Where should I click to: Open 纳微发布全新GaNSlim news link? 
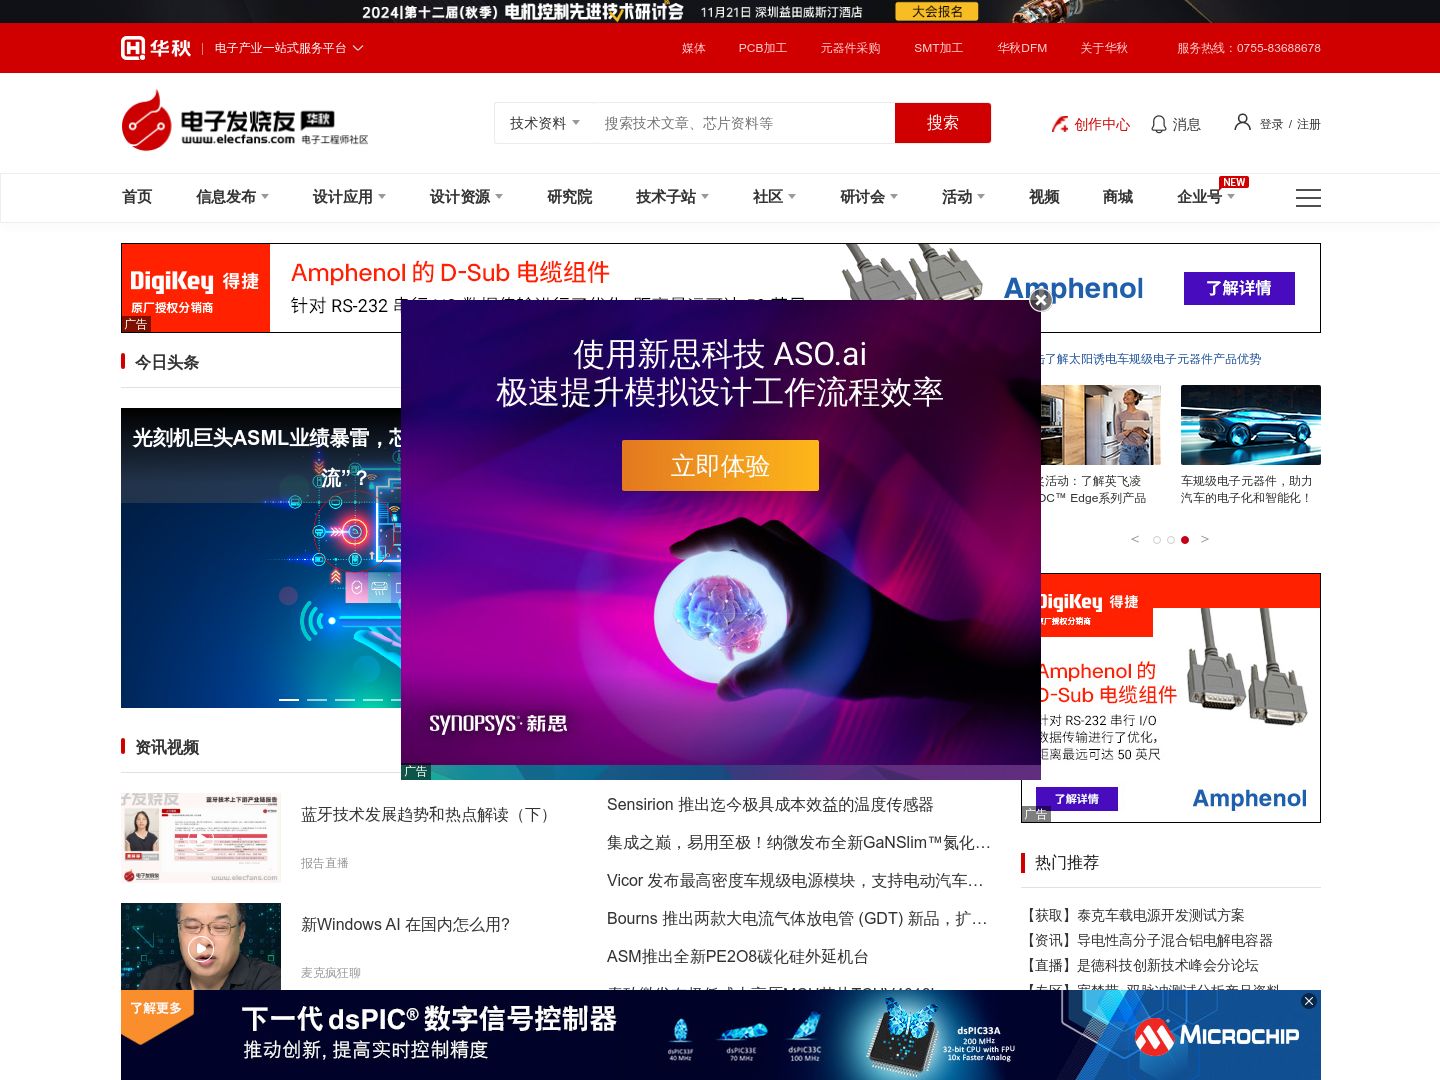coord(799,843)
